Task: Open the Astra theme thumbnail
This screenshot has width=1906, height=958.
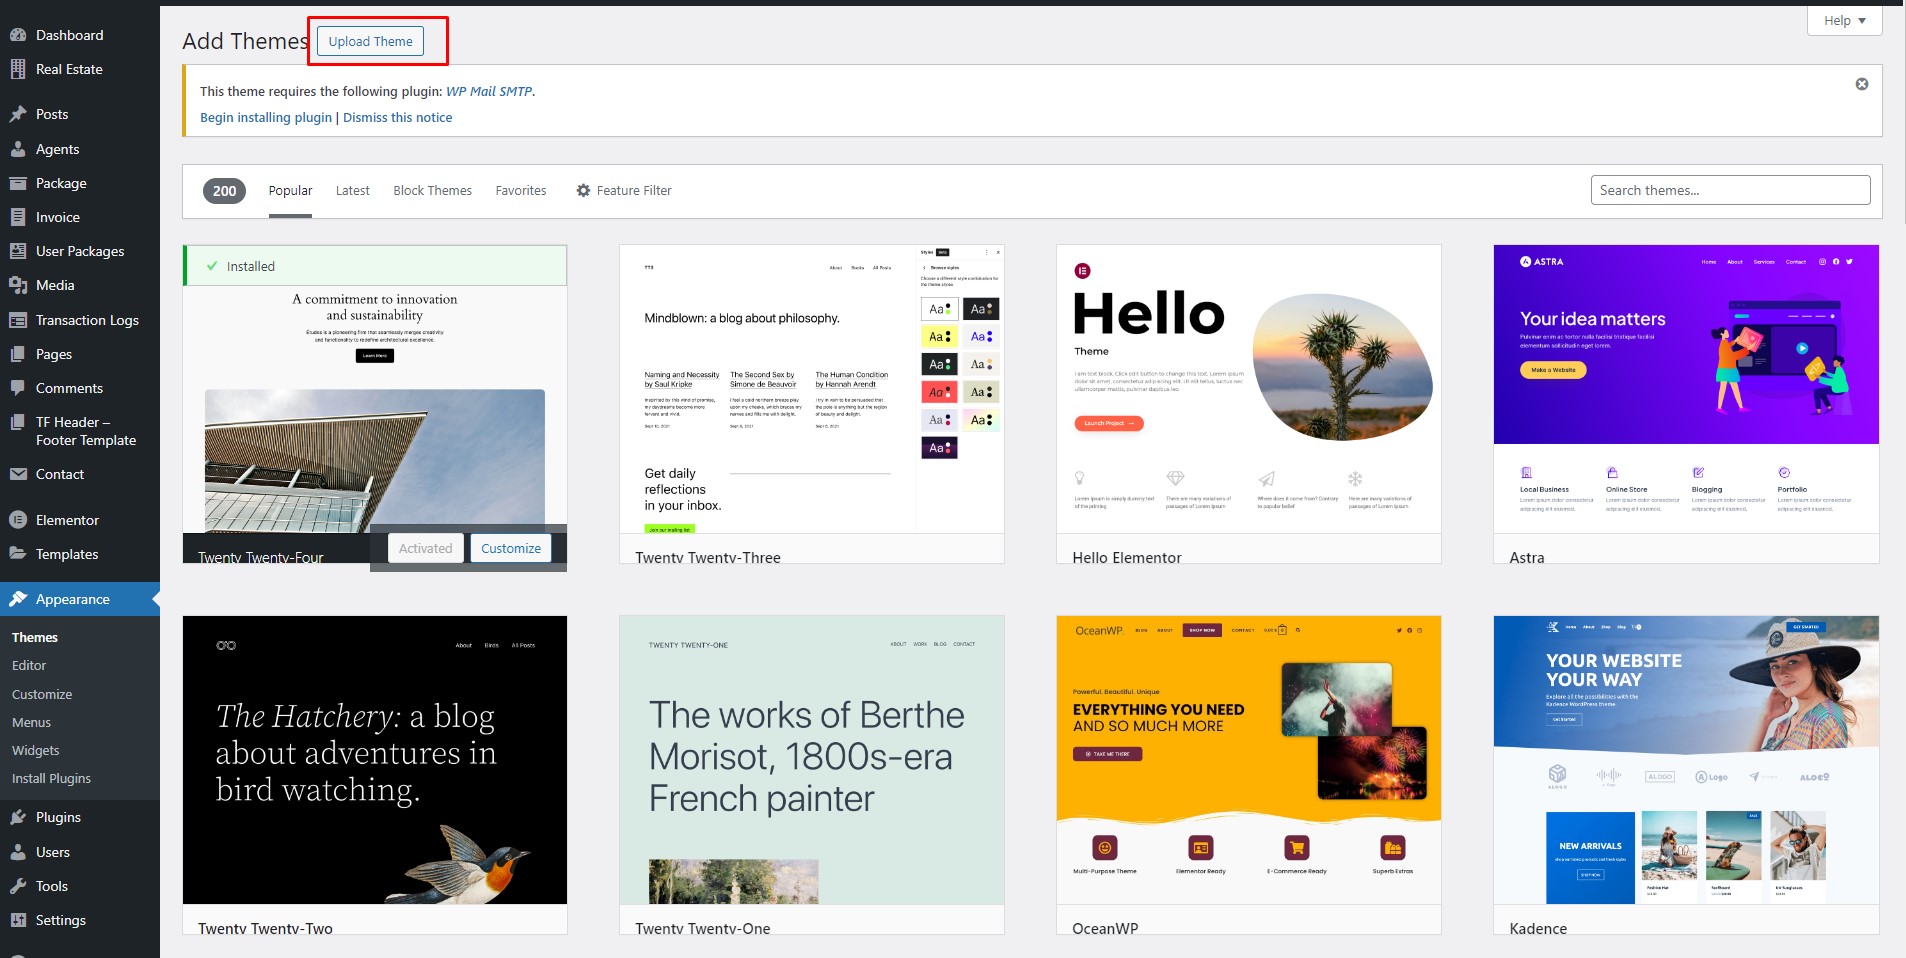Action: click(x=1686, y=389)
